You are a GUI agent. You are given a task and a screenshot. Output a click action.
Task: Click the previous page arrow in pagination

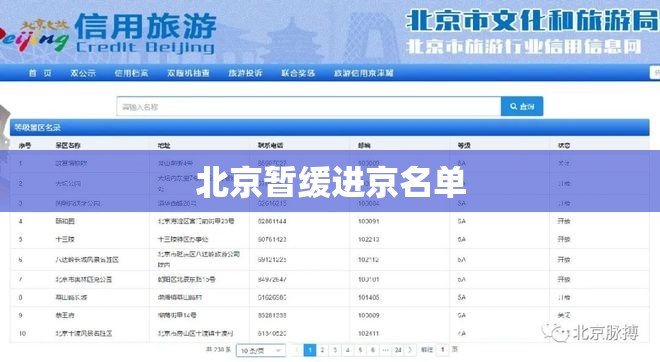tap(297, 350)
